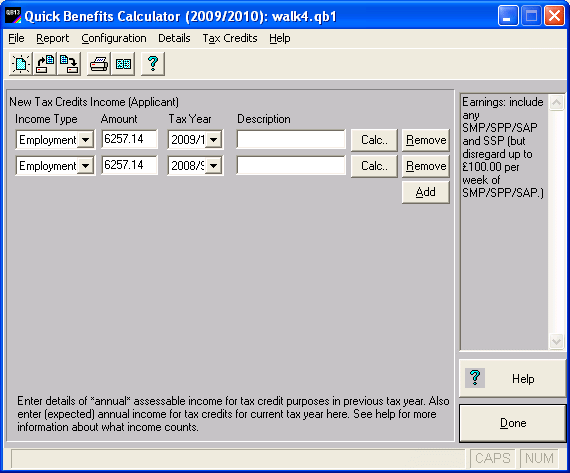The height and width of the screenshot is (473, 570).
Task: Click the Print toolbar icon
Action: tap(99, 64)
